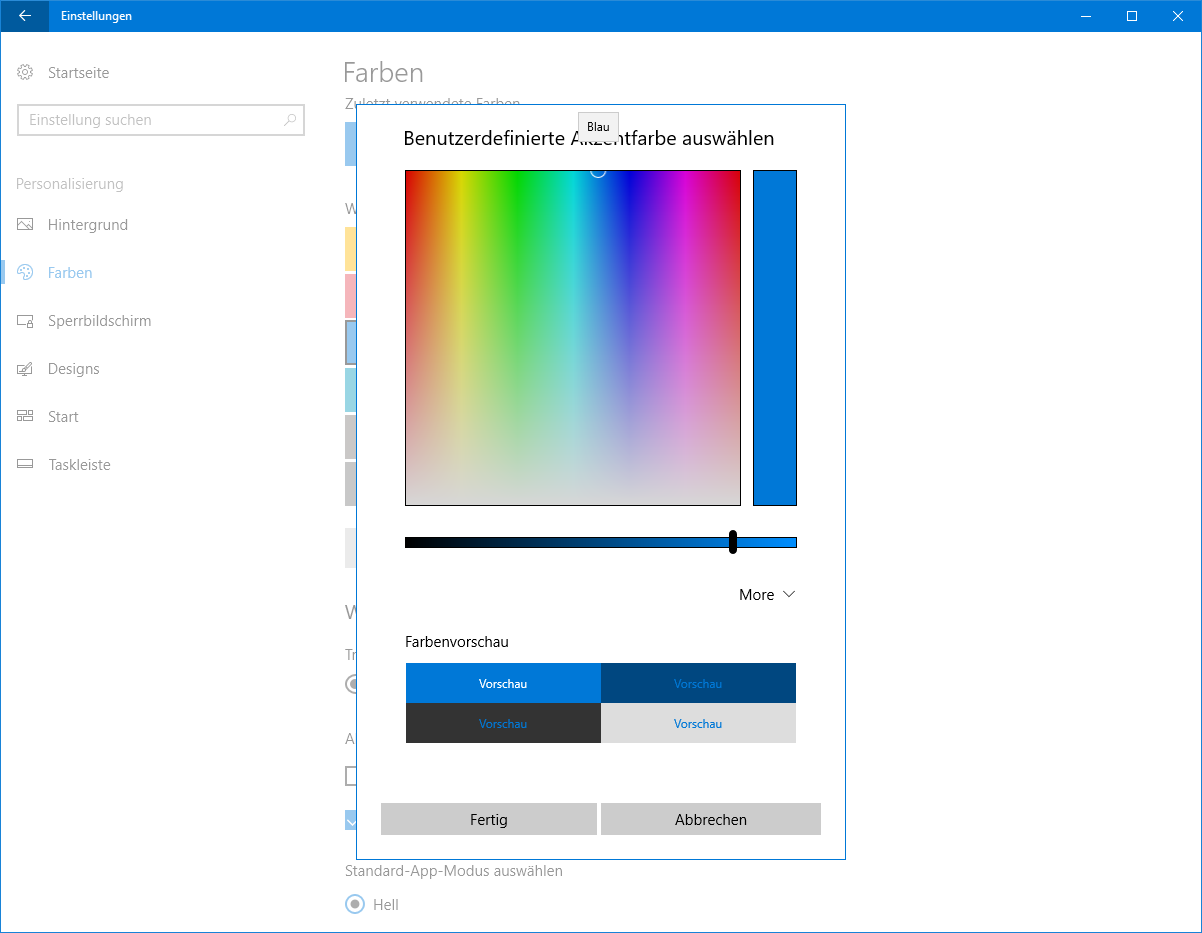The image size is (1202, 933).
Task: Click the Farbenvorschau label
Action: click(x=457, y=642)
